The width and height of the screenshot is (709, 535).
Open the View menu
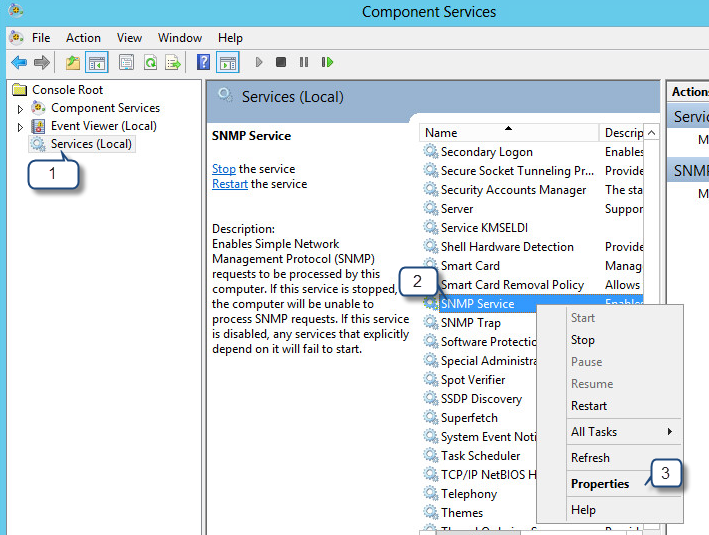[129, 38]
